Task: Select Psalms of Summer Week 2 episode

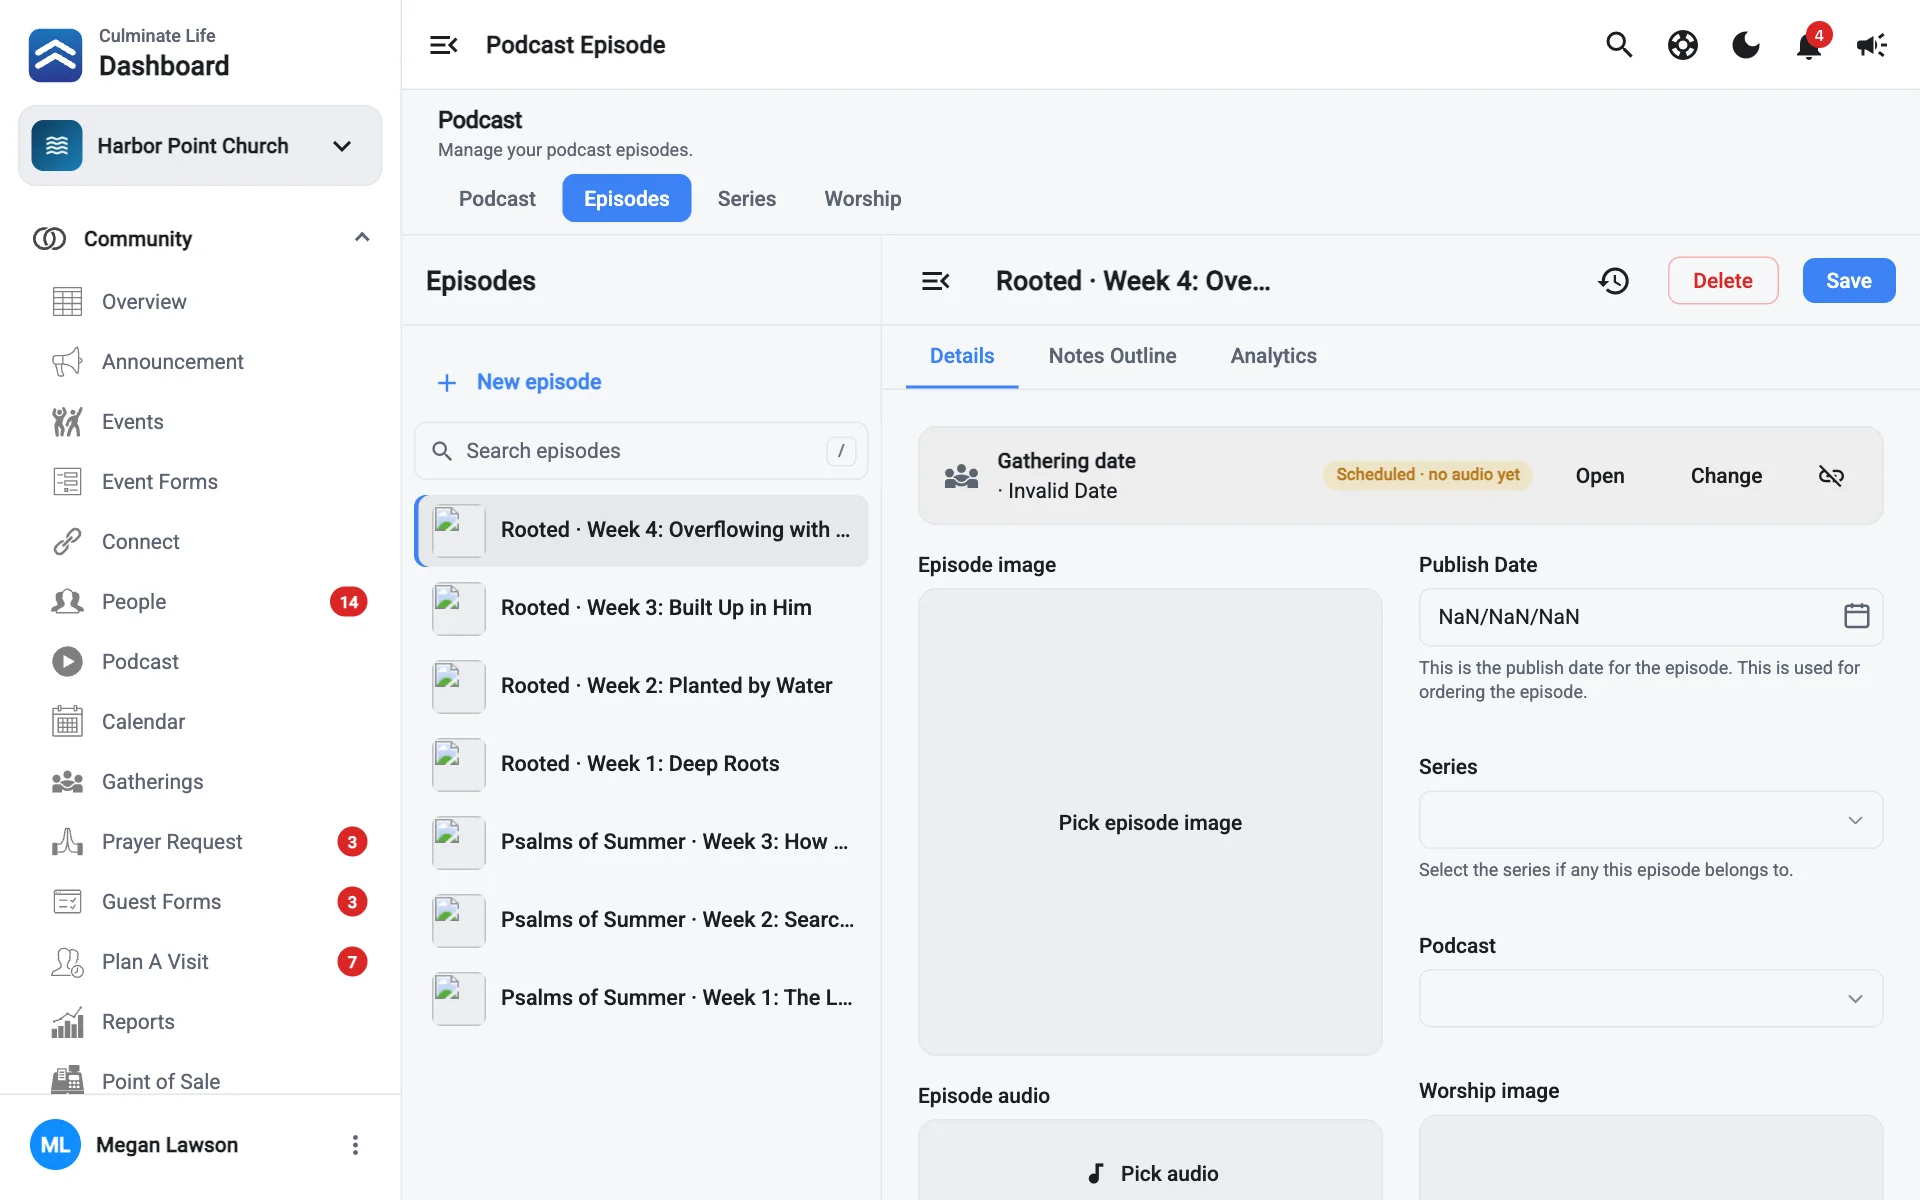Action: [x=641, y=920]
